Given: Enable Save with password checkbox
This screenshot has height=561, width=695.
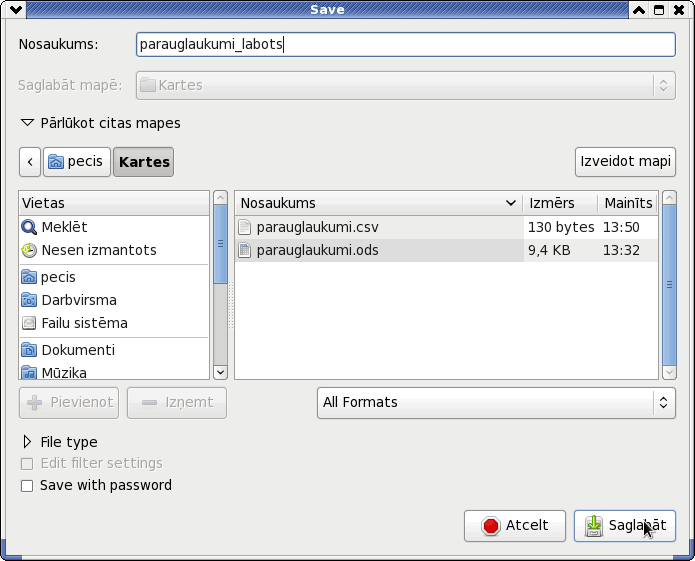Looking at the screenshot, I should [x=27, y=486].
